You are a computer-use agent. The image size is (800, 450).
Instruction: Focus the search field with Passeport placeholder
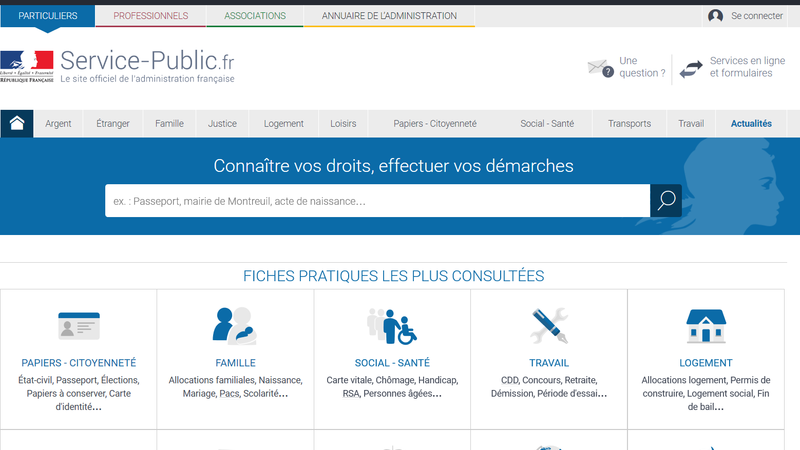click(x=378, y=201)
